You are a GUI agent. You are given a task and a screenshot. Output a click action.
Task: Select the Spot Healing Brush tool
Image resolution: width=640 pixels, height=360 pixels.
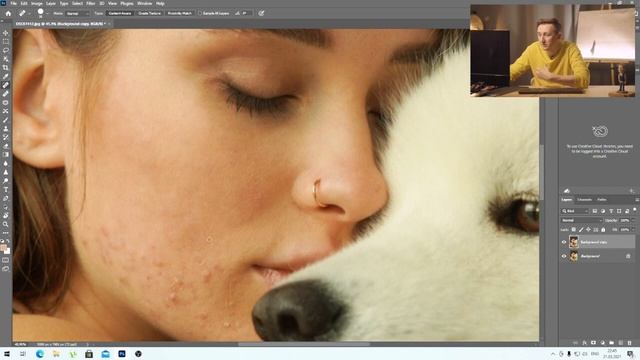coord(6,85)
